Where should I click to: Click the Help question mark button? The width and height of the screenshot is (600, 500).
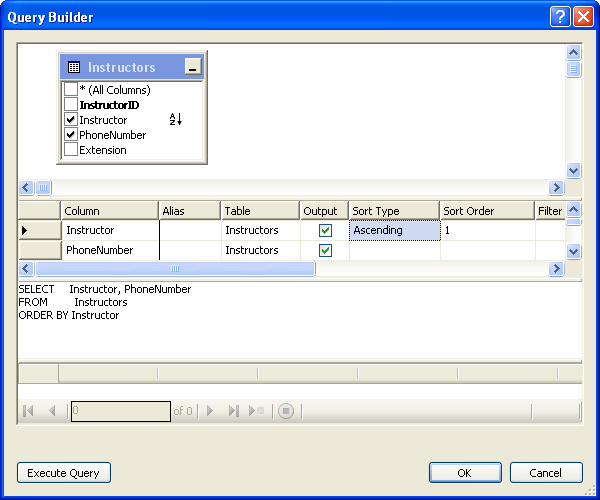561,16
